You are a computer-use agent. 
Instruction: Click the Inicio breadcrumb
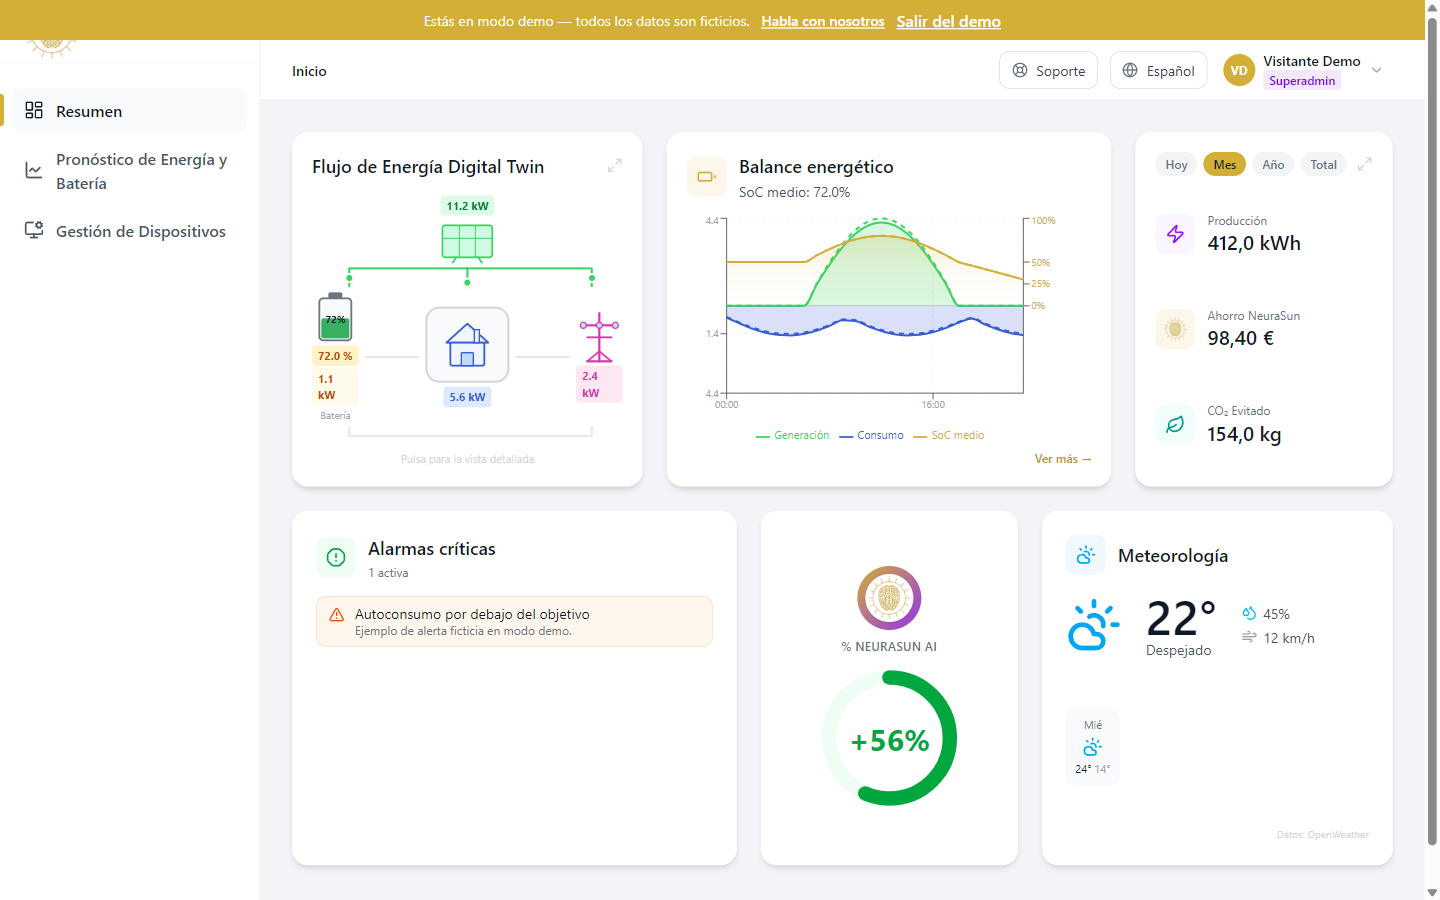click(309, 71)
